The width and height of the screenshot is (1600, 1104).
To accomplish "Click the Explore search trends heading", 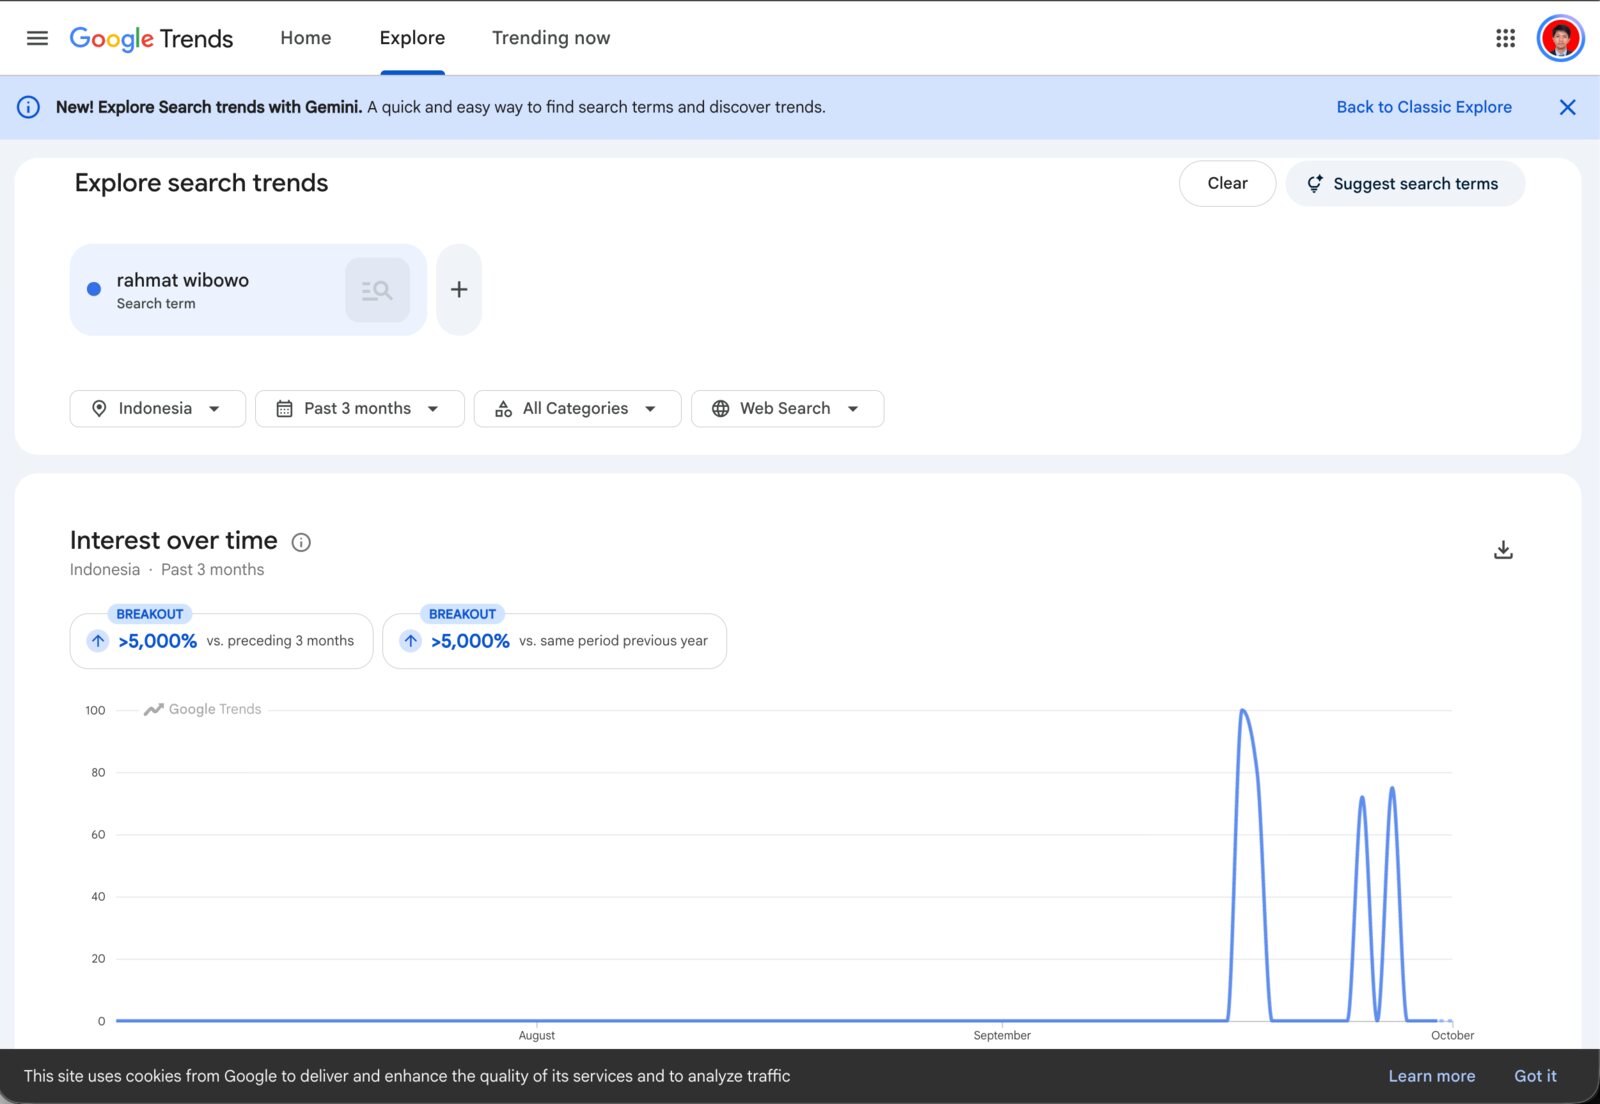I will [x=201, y=183].
